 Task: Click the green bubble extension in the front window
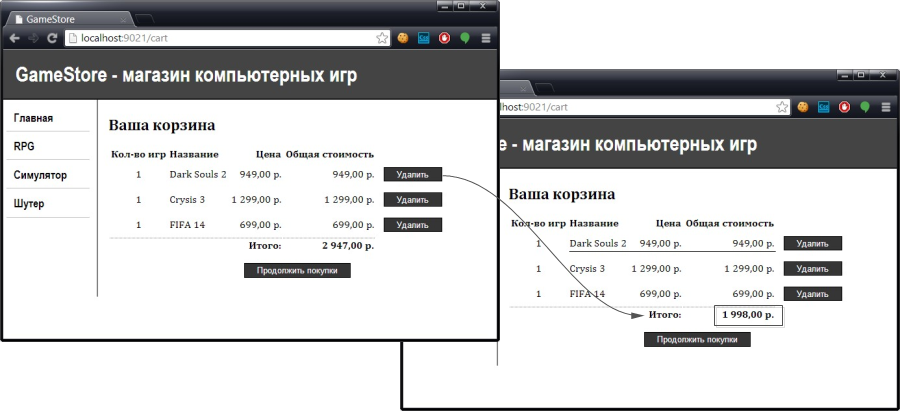click(465, 38)
